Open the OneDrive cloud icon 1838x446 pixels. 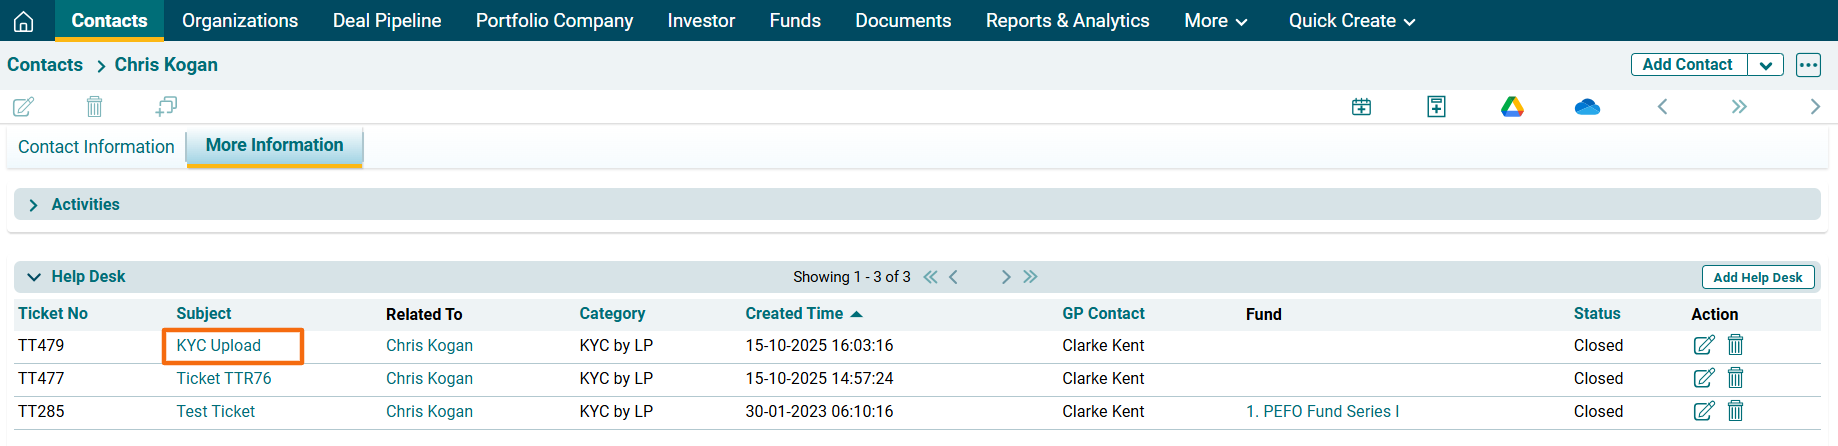click(x=1587, y=106)
